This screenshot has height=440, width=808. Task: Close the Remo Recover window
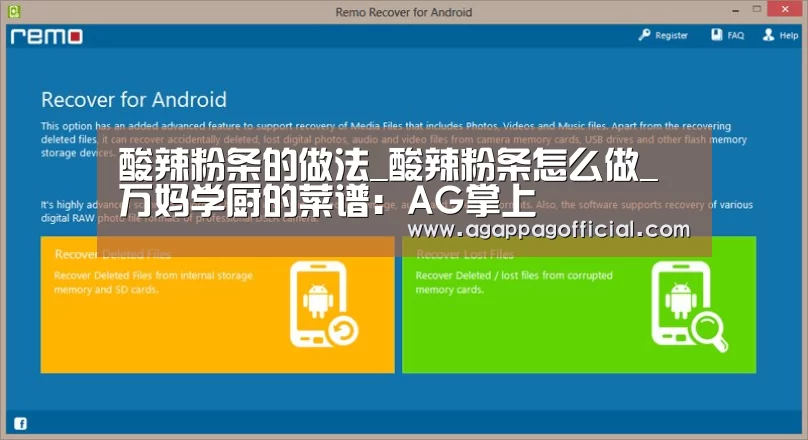click(785, 9)
